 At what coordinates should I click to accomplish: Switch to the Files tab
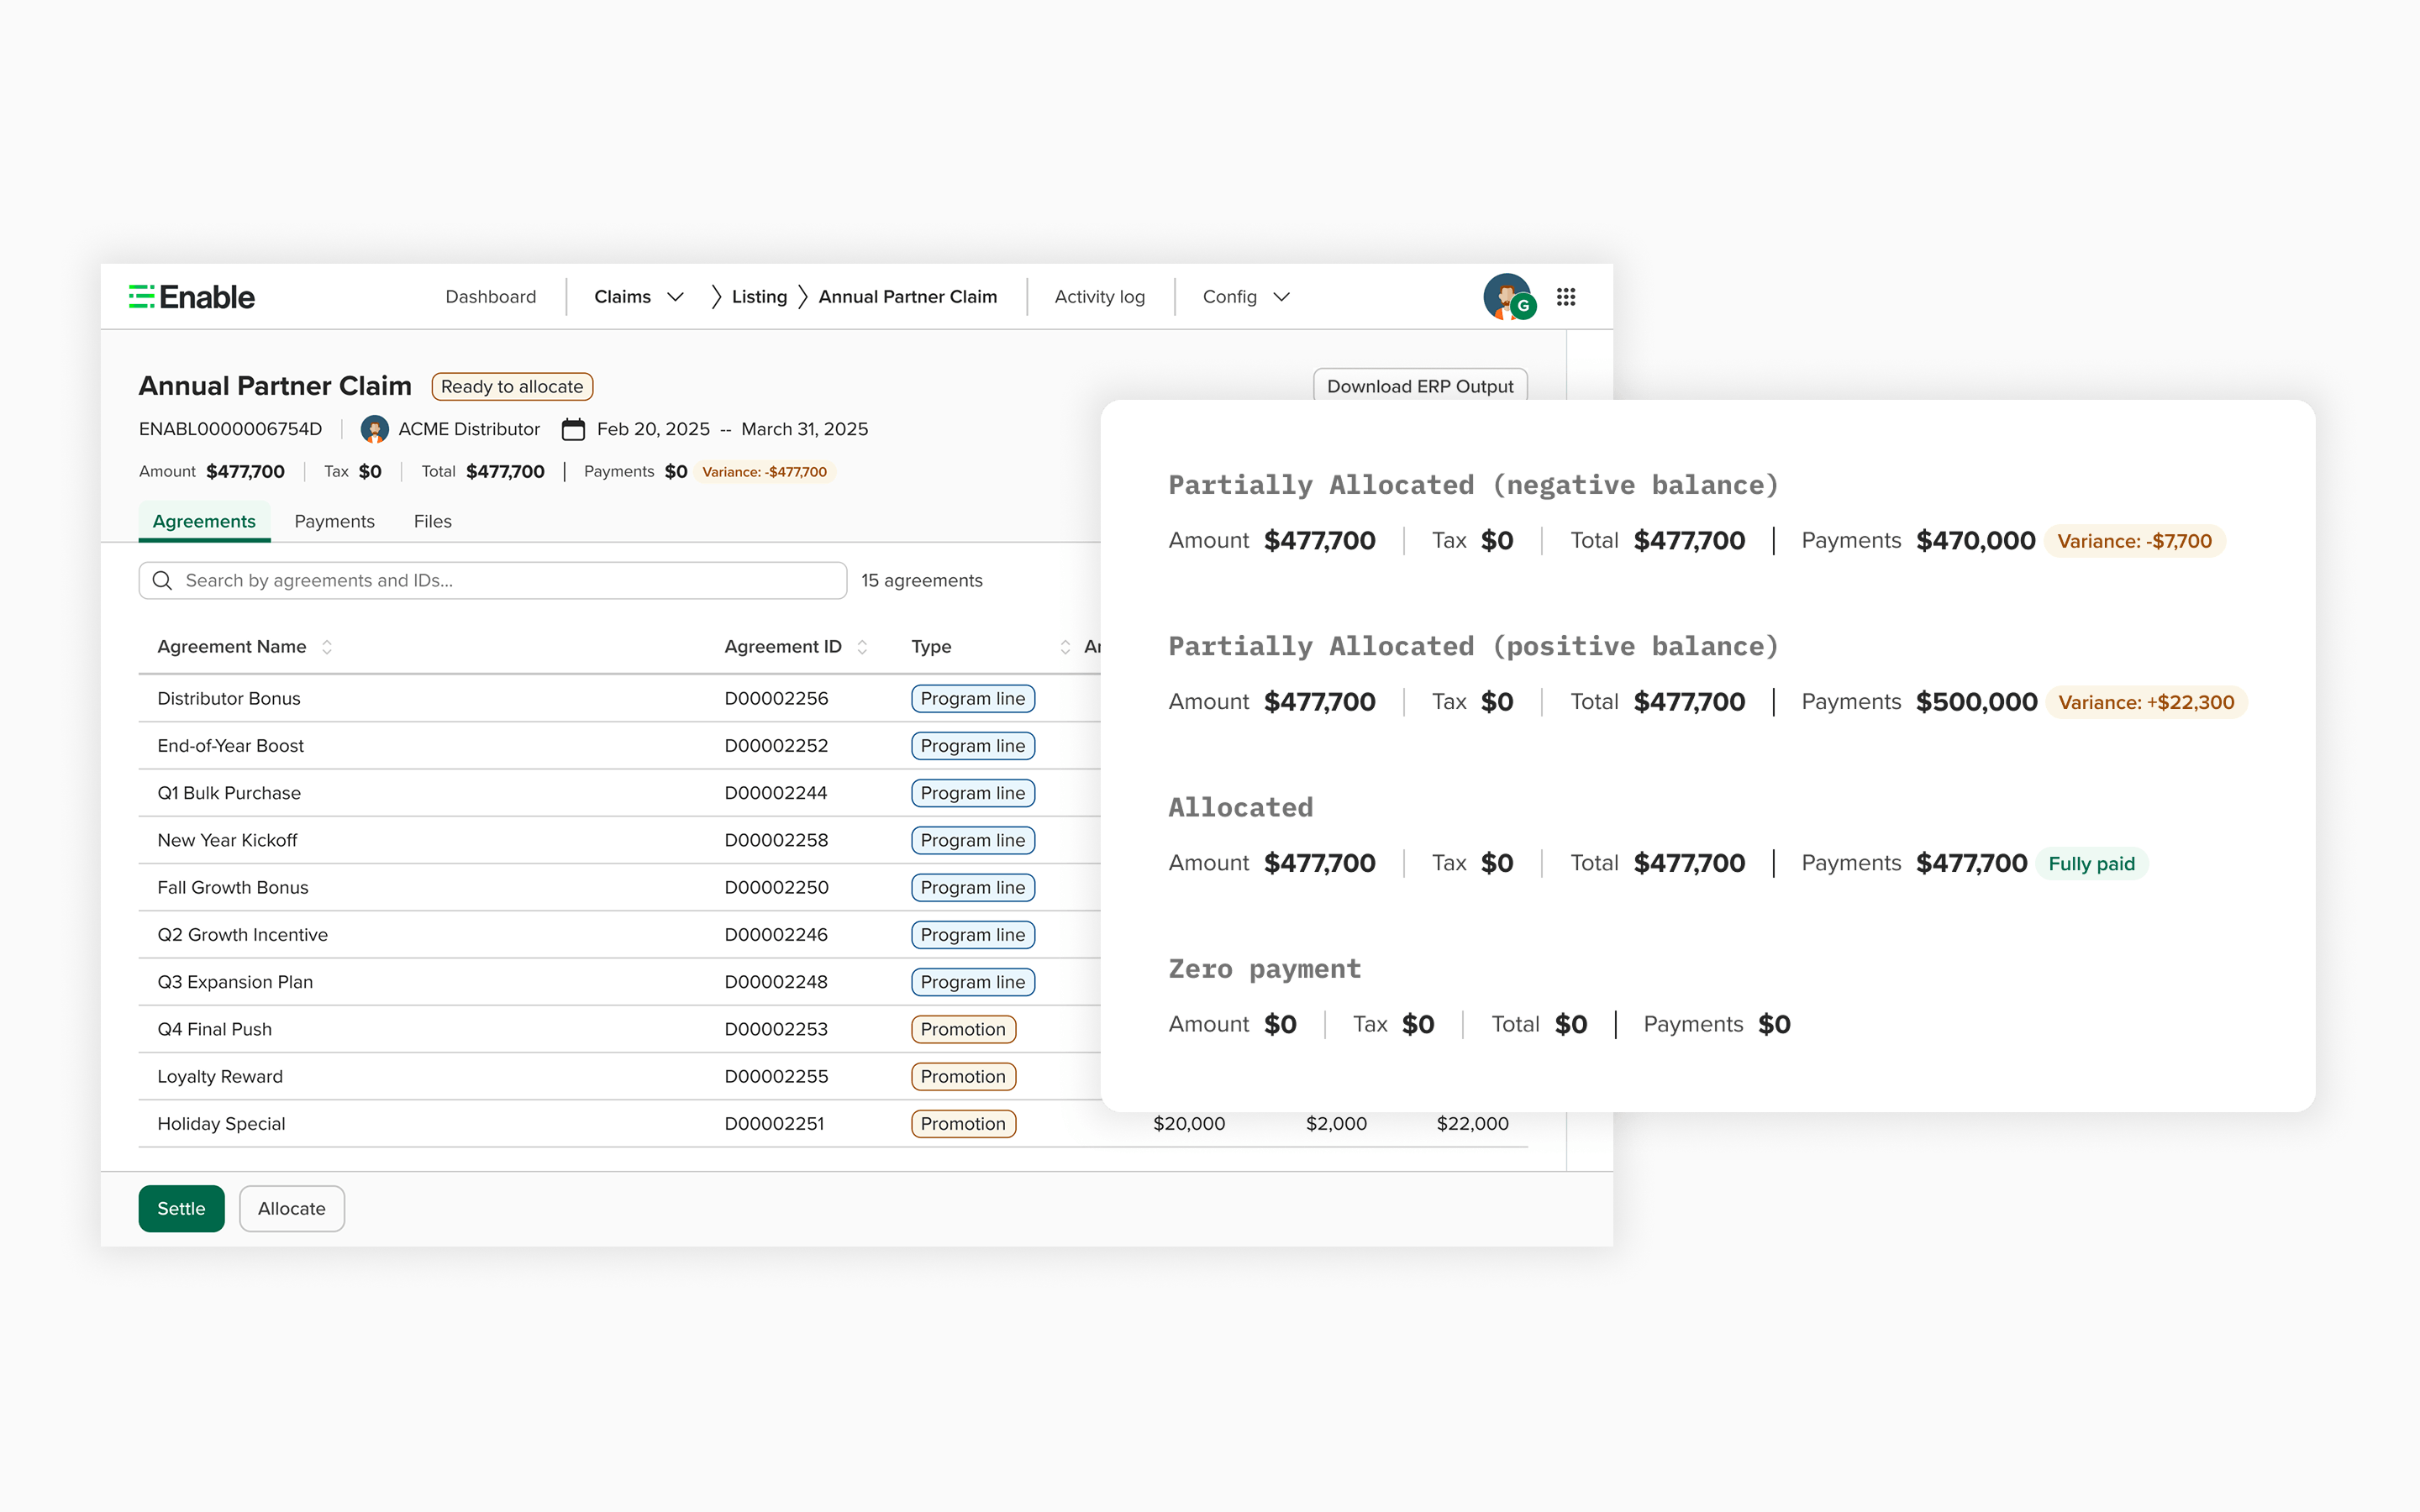(433, 521)
